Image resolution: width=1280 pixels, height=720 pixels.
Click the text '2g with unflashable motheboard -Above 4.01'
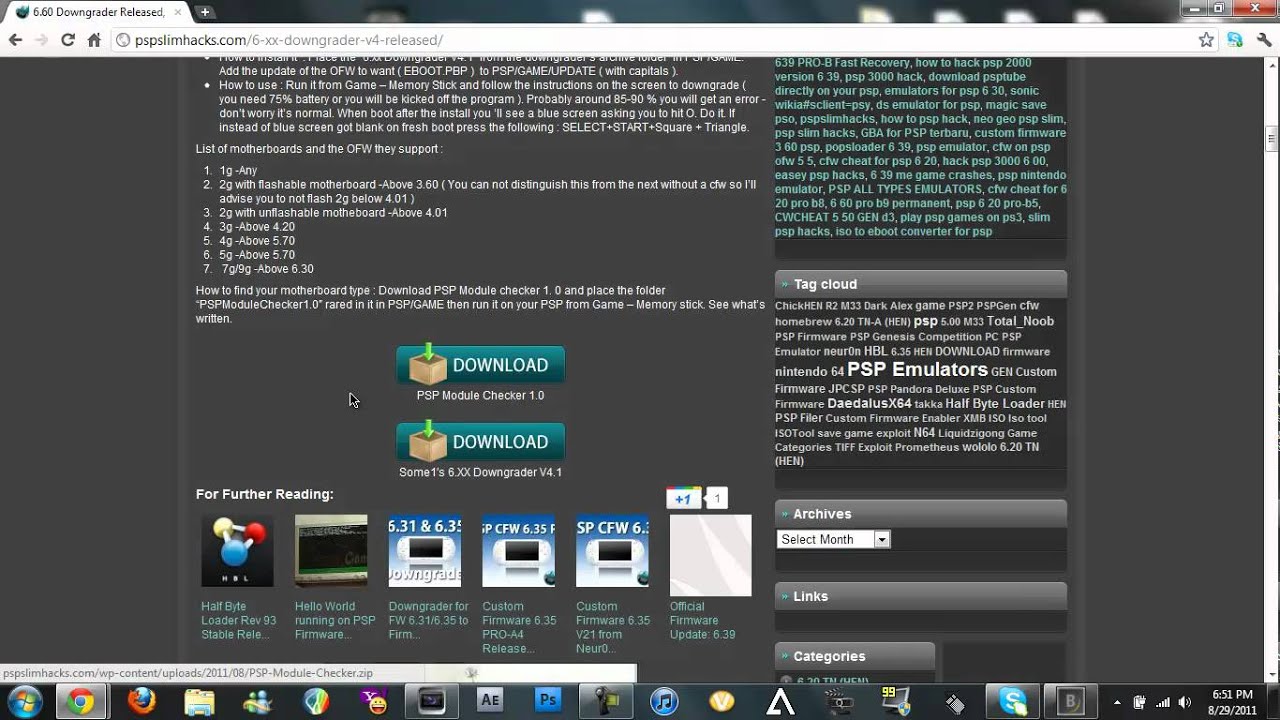pyautogui.click(x=334, y=213)
